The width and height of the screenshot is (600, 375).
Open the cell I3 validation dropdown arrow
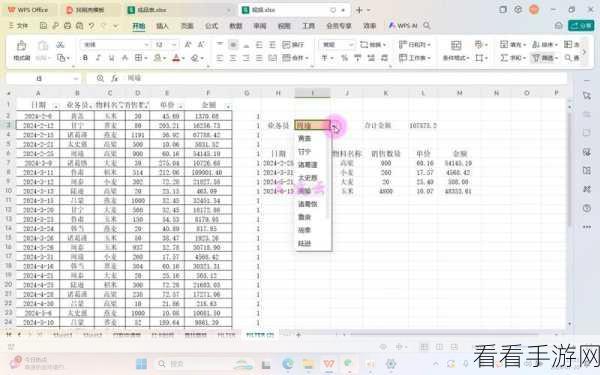[x=335, y=126]
